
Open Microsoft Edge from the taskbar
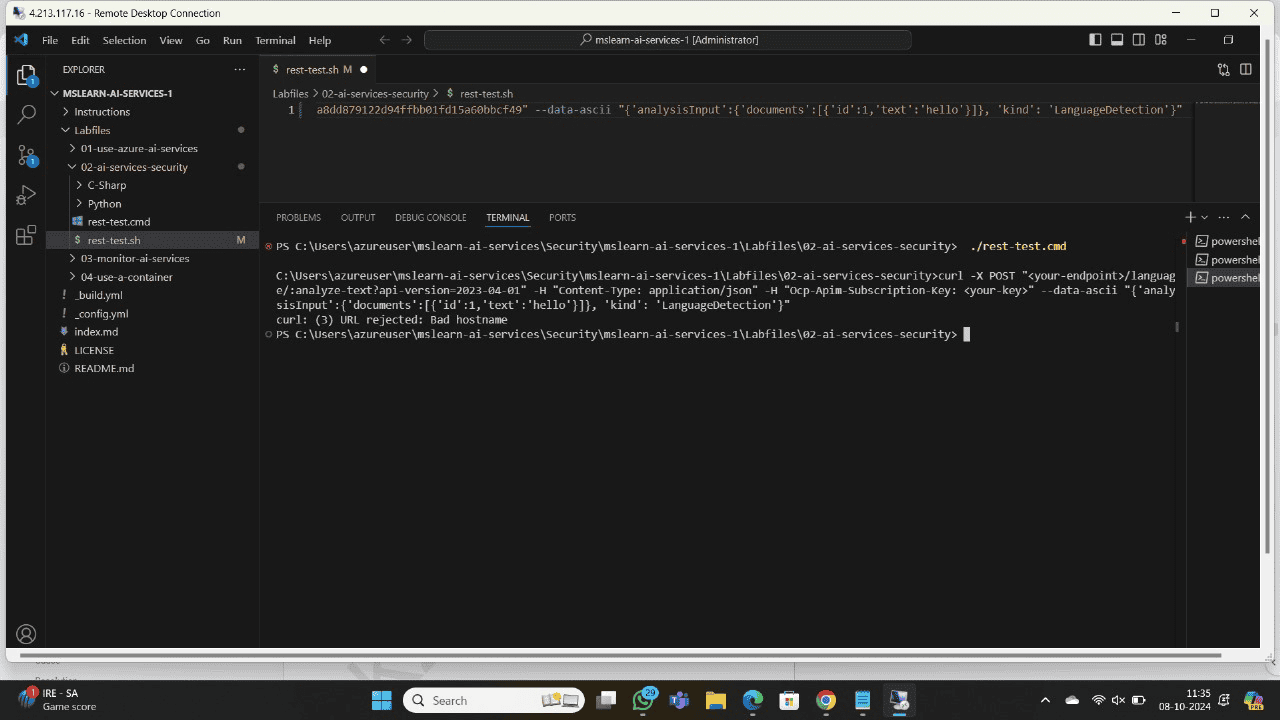[752, 700]
